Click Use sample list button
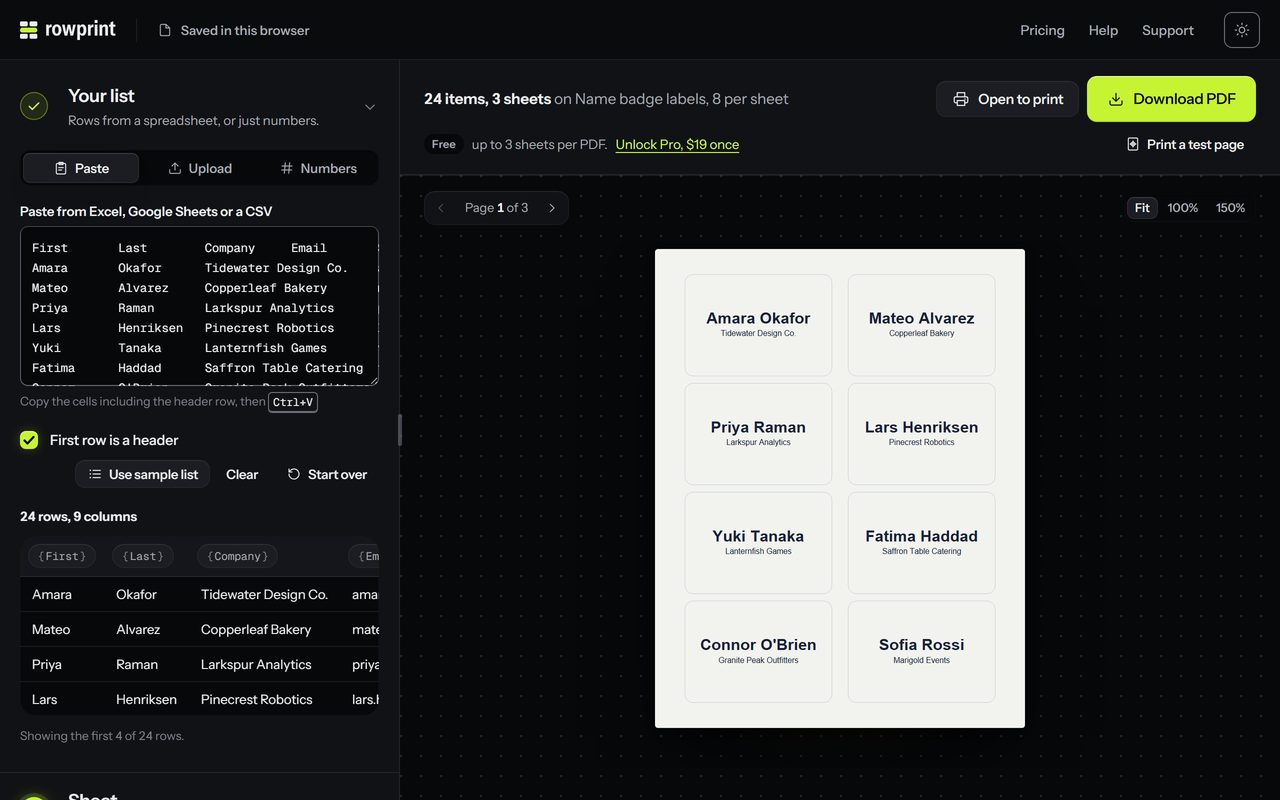This screenshot has width=1280, height=800. (x=142, y=474)
